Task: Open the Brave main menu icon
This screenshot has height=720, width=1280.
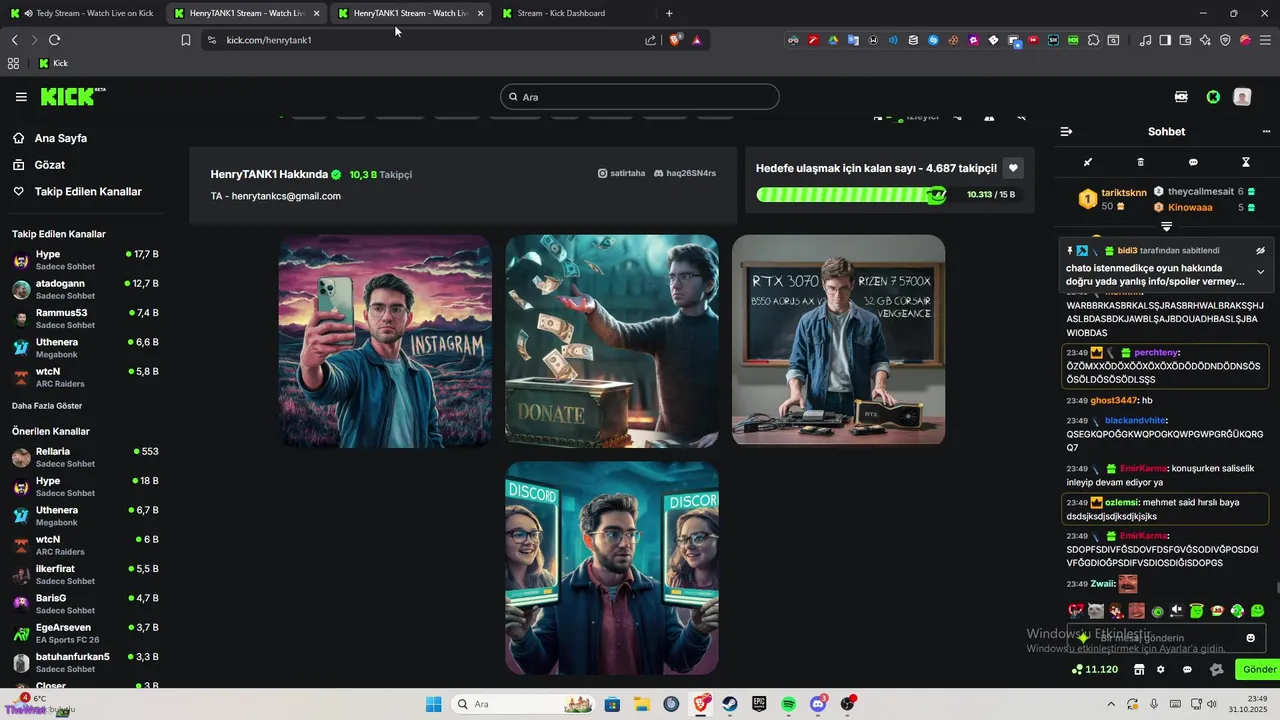Action: click(x=1264, y=40)
